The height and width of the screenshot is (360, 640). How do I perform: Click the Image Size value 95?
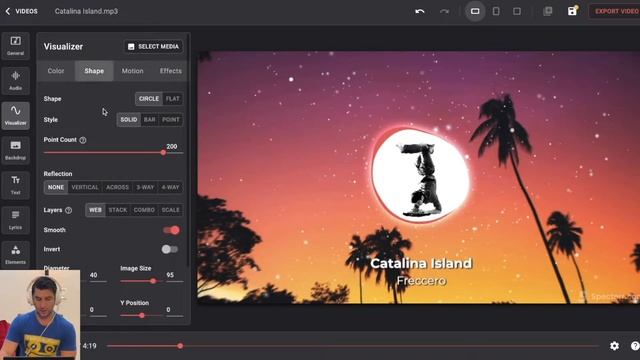[x=174, y=276]
